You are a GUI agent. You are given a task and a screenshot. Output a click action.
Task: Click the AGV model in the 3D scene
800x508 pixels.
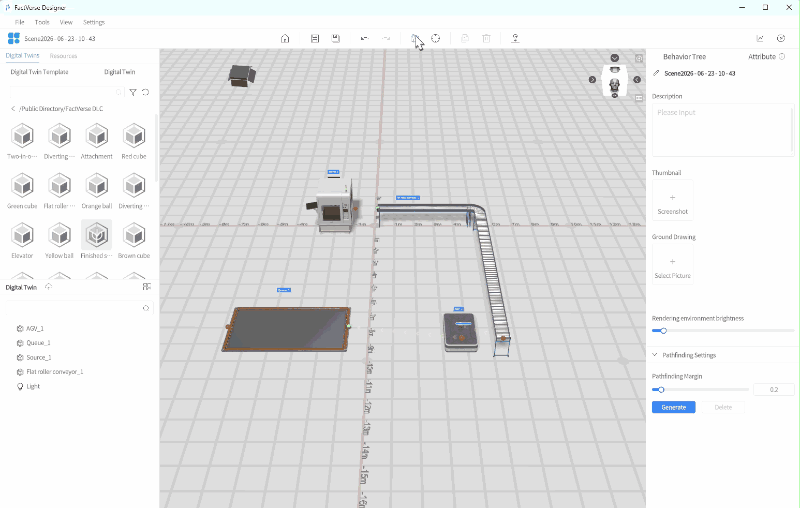tap(460, 332)
